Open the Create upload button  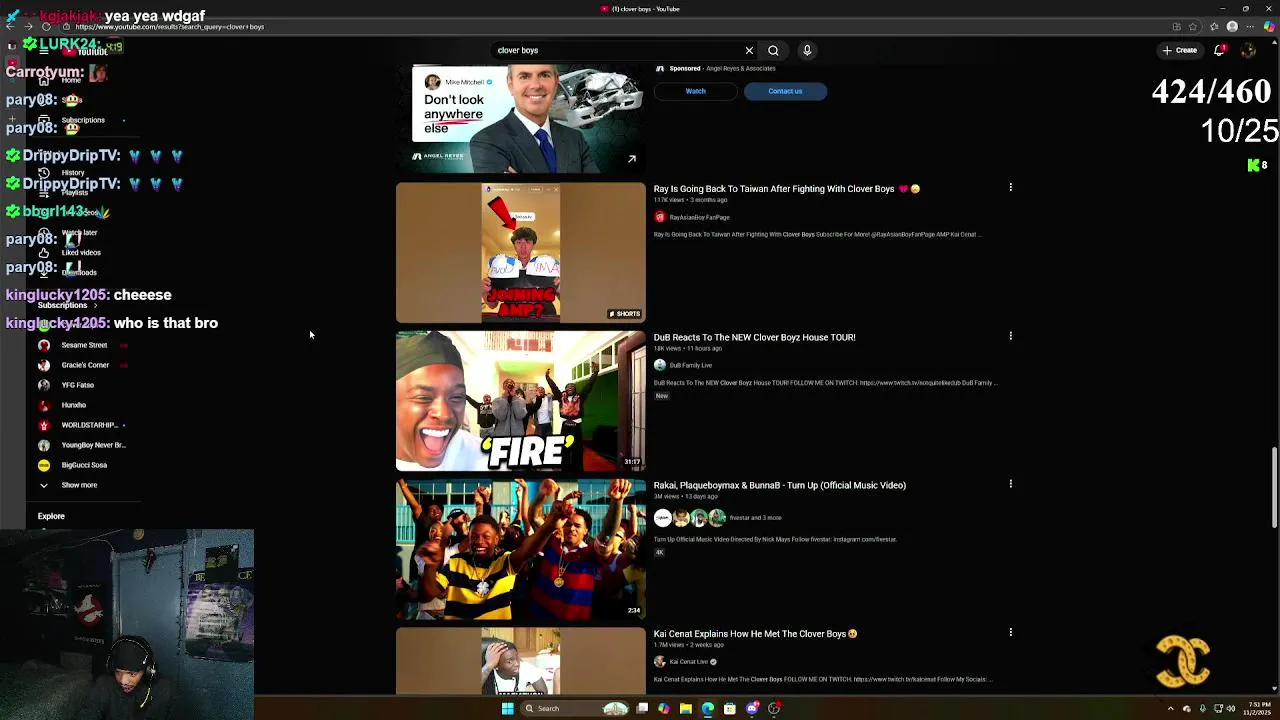(x=1179, y=50)
